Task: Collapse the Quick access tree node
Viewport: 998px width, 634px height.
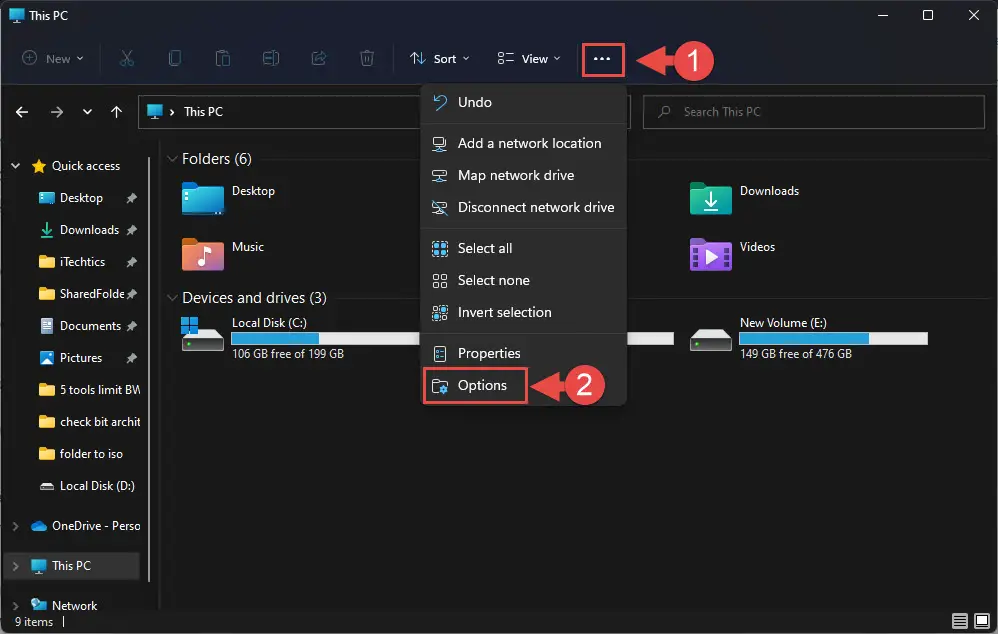Action: pos(15,166)
